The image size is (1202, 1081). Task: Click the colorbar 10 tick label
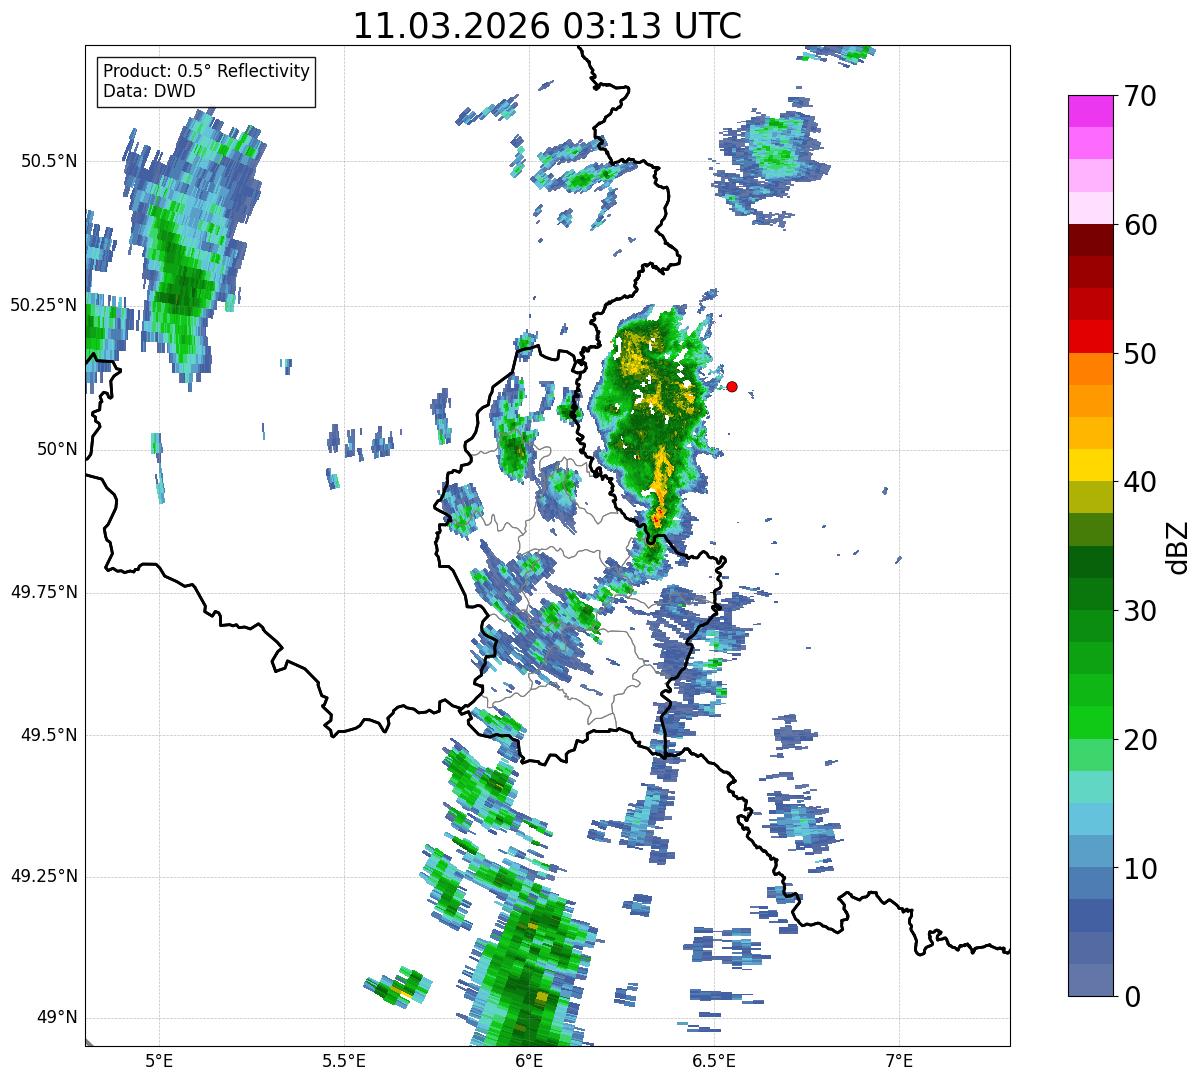pyautogui.click(x=1139, y=868)
